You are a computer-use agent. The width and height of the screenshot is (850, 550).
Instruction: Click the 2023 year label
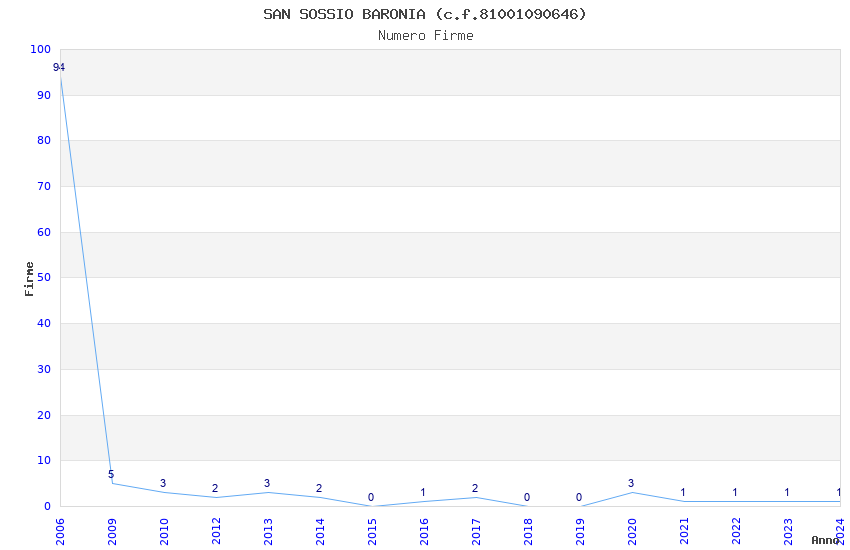788,532
